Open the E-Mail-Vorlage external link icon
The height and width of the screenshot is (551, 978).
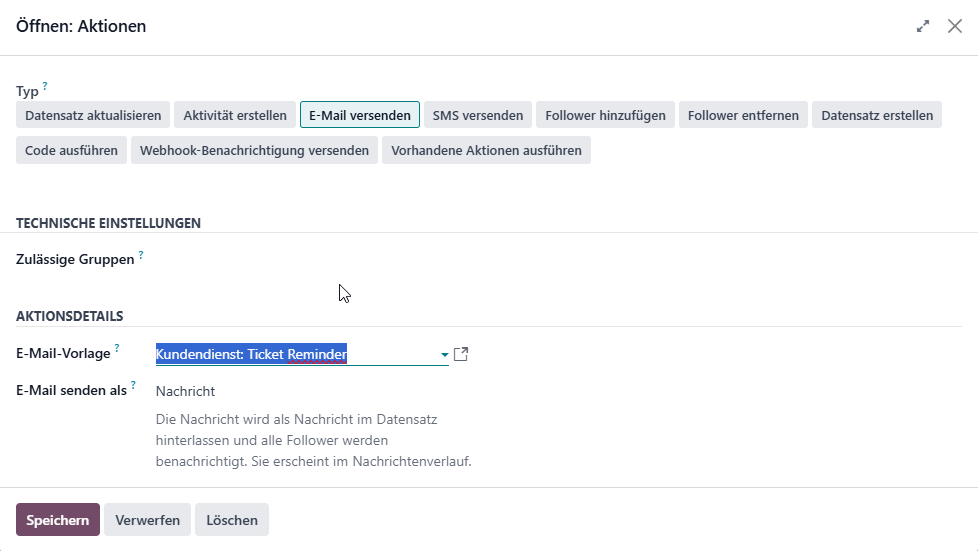coord(461,354)
